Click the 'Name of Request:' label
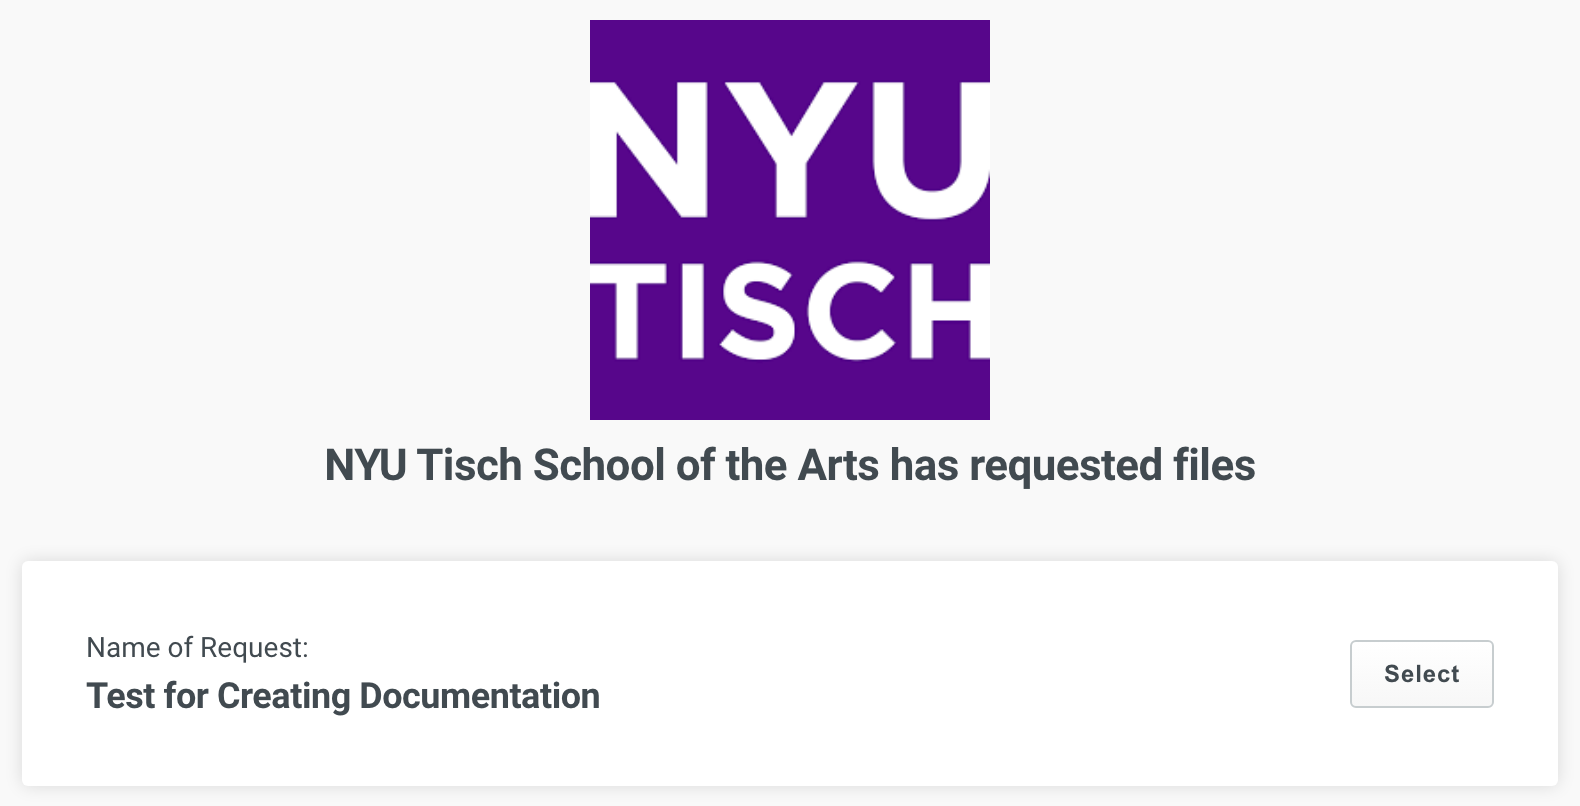This screenshot has width=1580, height=806. 197,648
